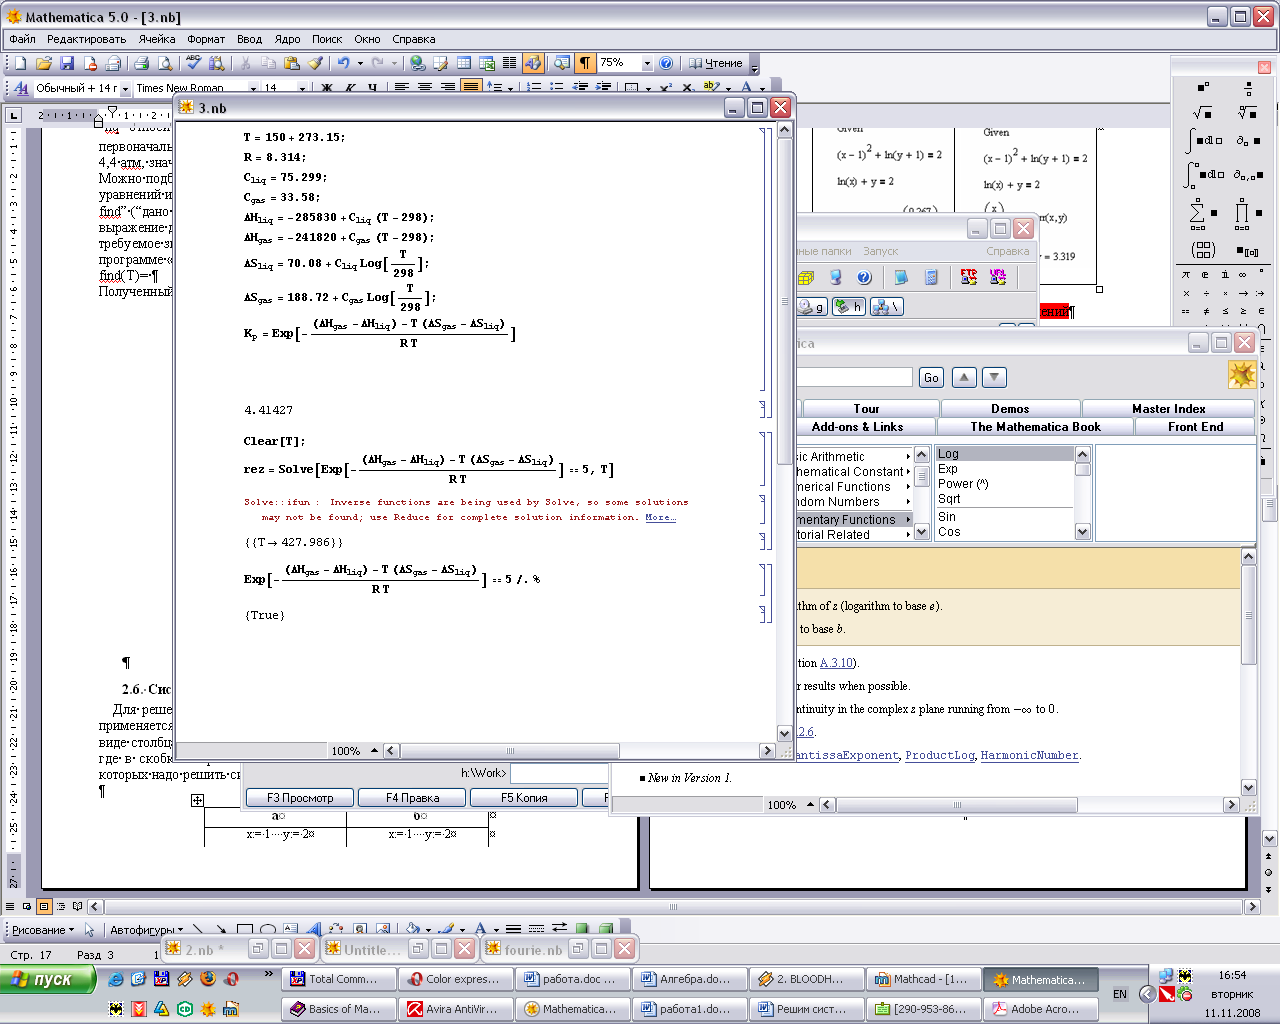Select the Master Index tab in Help Browser

(x=1168, y=409)
